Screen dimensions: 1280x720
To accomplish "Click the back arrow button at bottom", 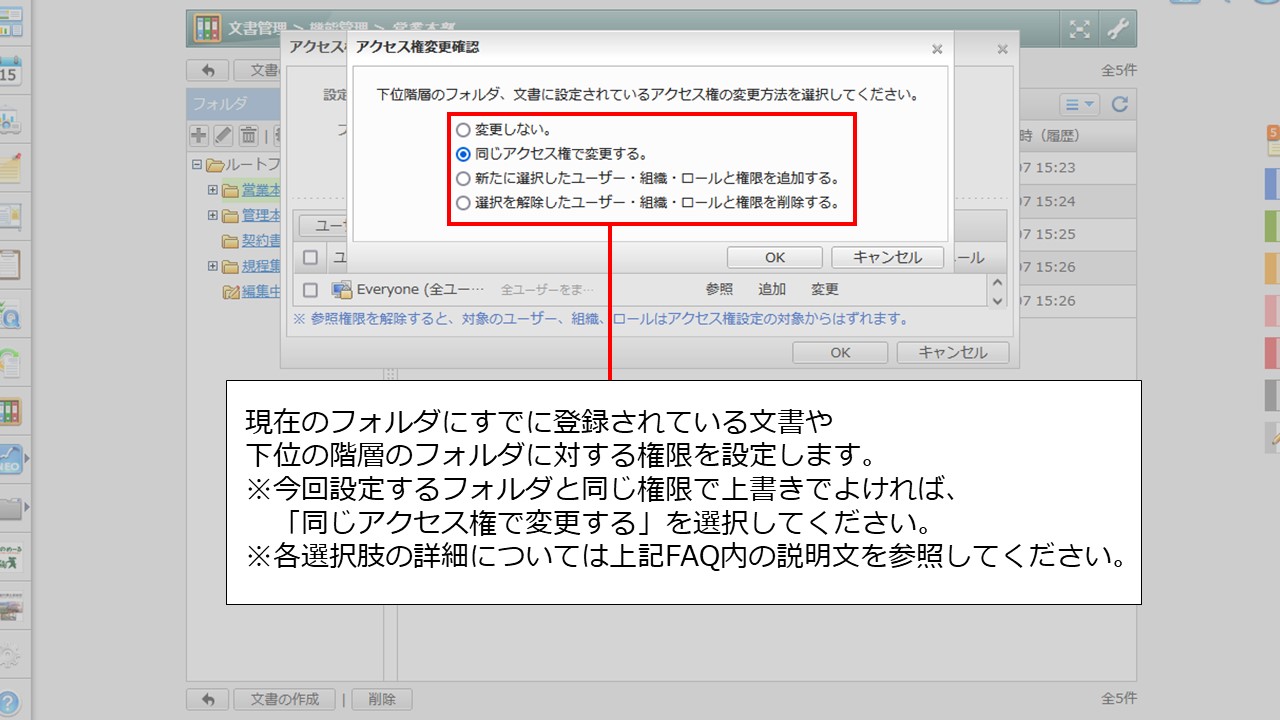I will 208,699.
